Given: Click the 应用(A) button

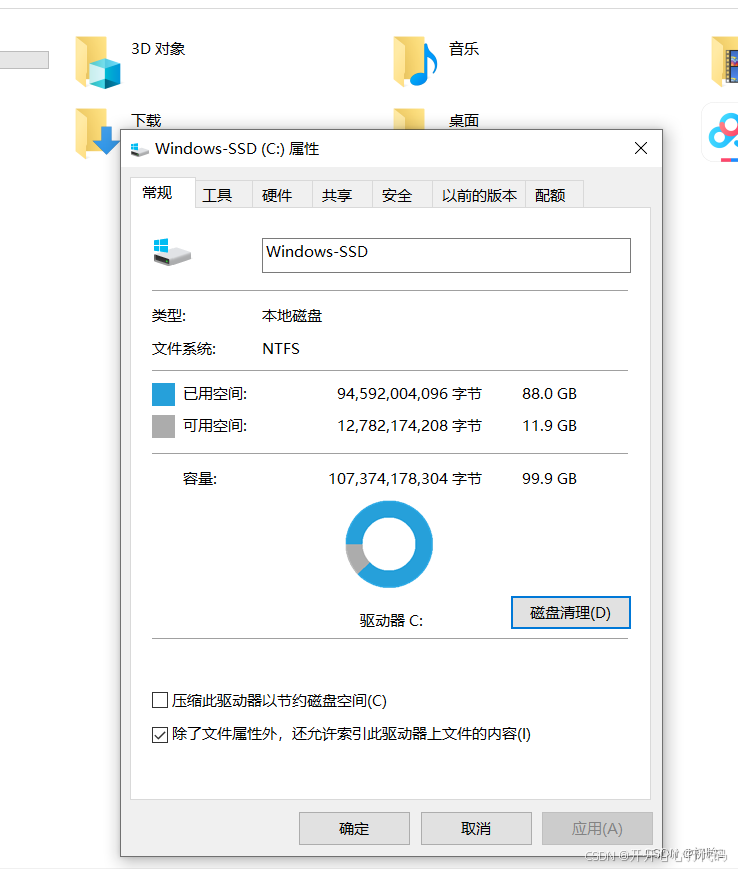Looking at the screenshot, I should pyautogui.click(x=597, y=829).
